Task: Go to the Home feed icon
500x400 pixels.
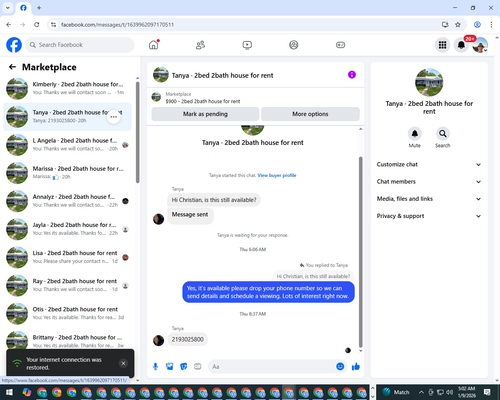Action: coord(154,45)
